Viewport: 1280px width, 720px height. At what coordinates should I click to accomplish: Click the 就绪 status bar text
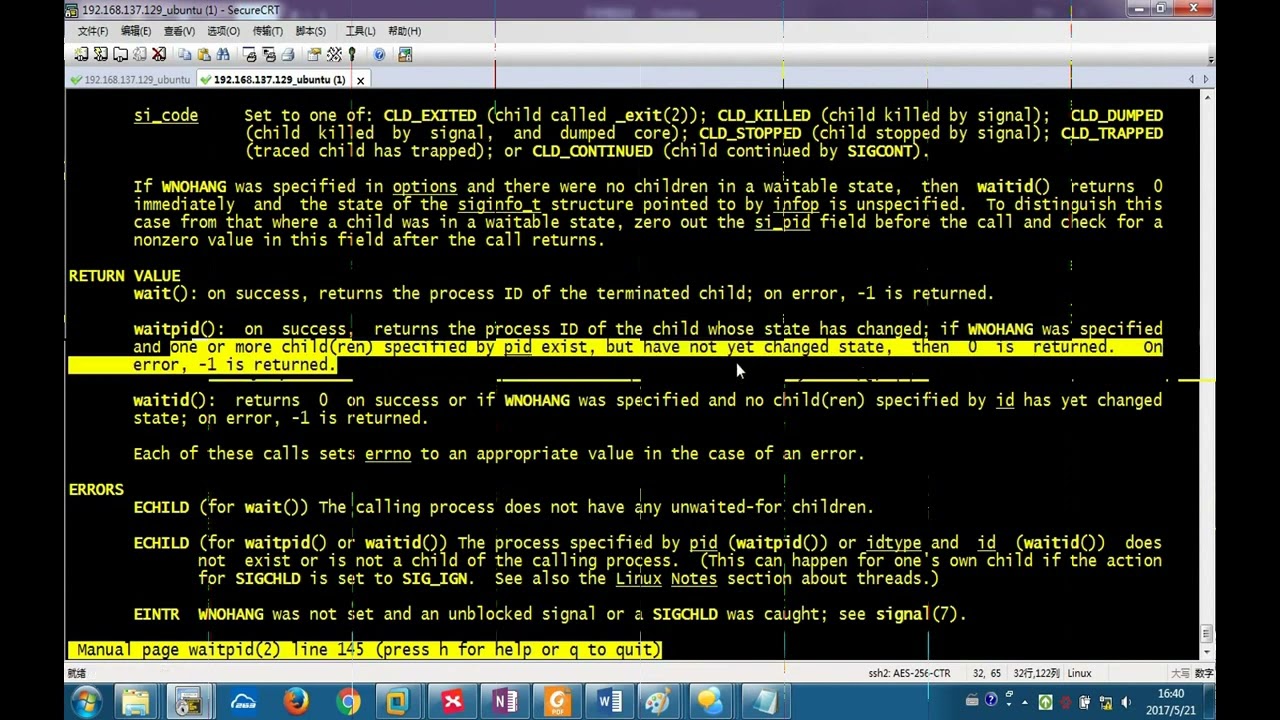(x=78, y=674)
